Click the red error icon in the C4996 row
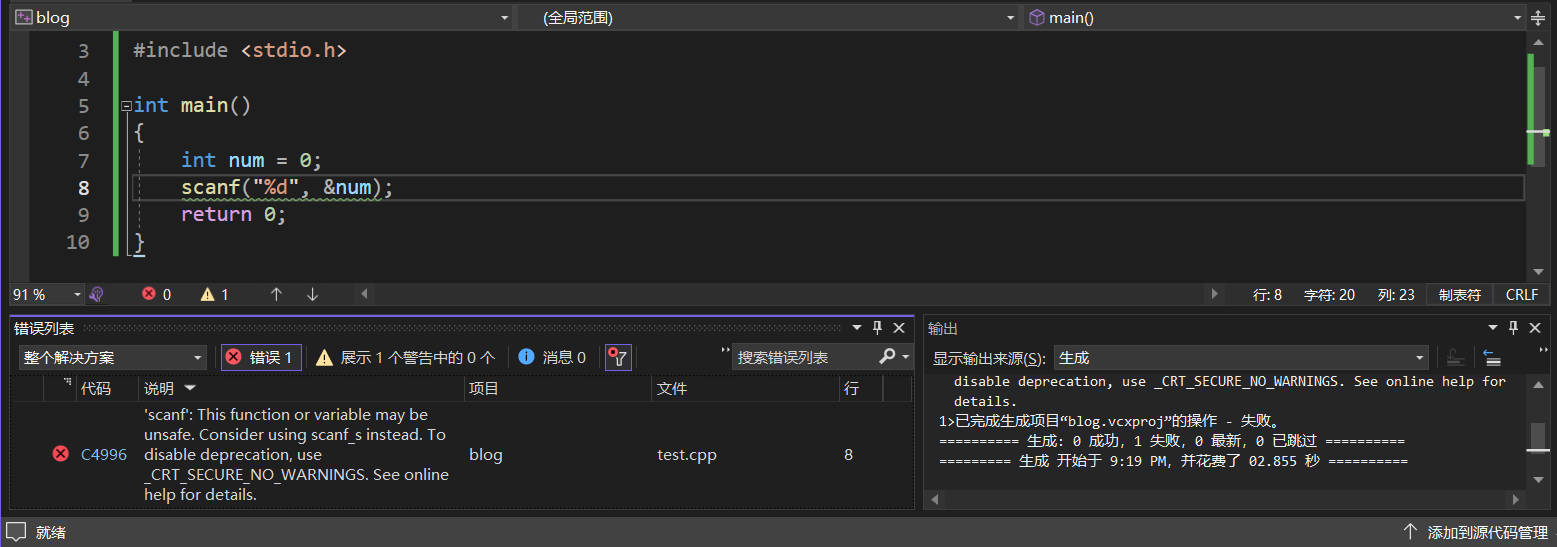The image size is (1557, 547). [x=60, y=454]
